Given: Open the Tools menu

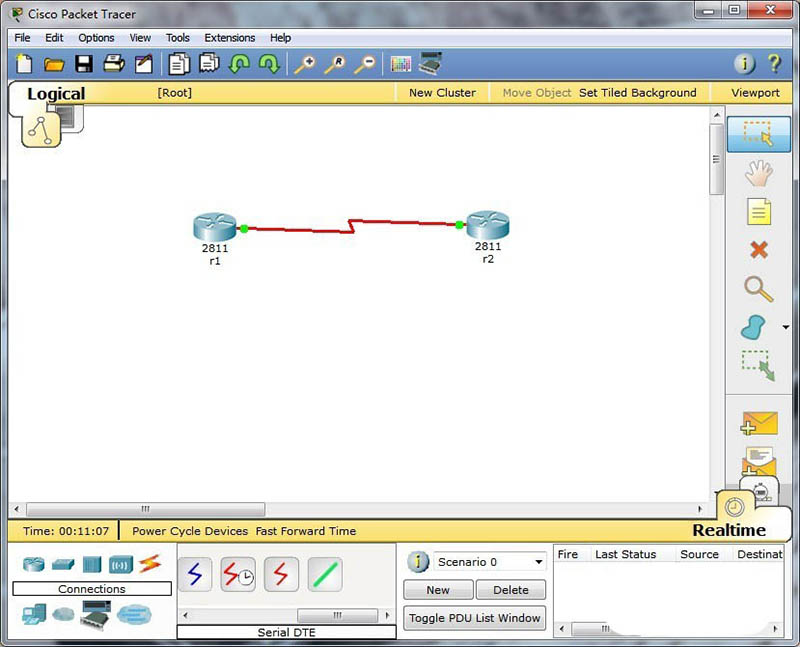Looking at the screenshot, I should pos(178,38).
